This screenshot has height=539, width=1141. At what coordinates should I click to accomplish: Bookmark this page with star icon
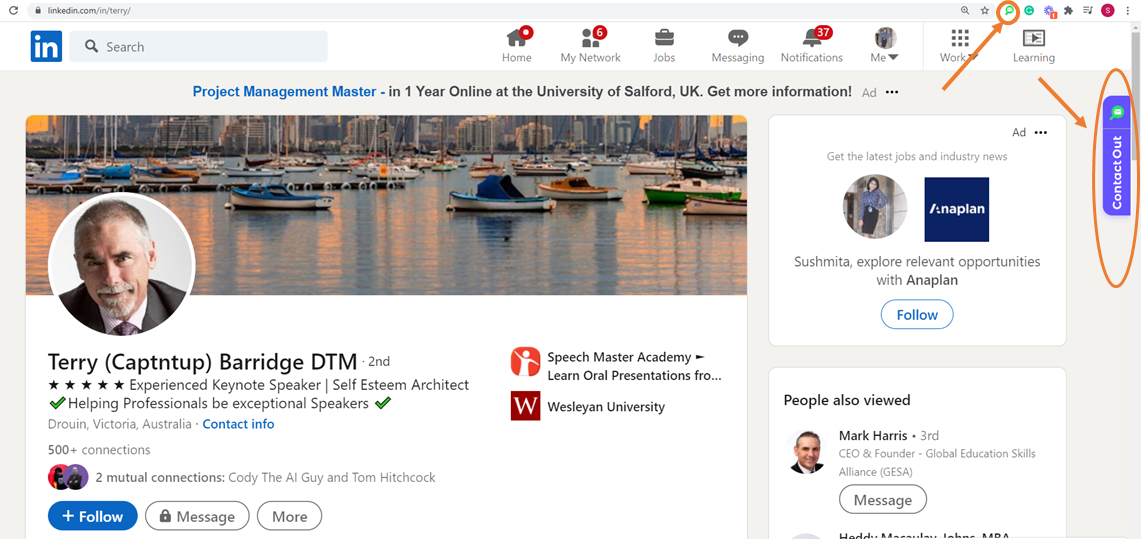[985, 11]
